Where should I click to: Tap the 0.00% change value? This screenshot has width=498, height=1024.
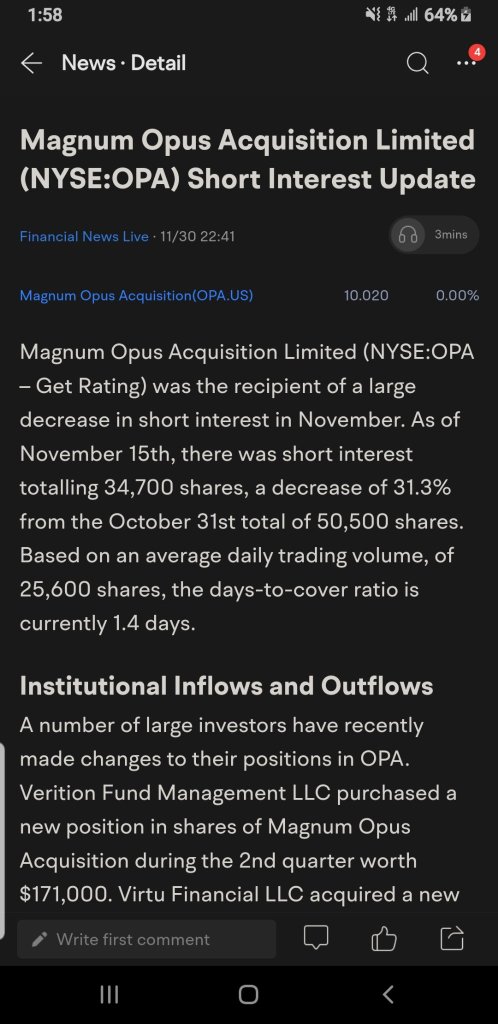point(458,296)
